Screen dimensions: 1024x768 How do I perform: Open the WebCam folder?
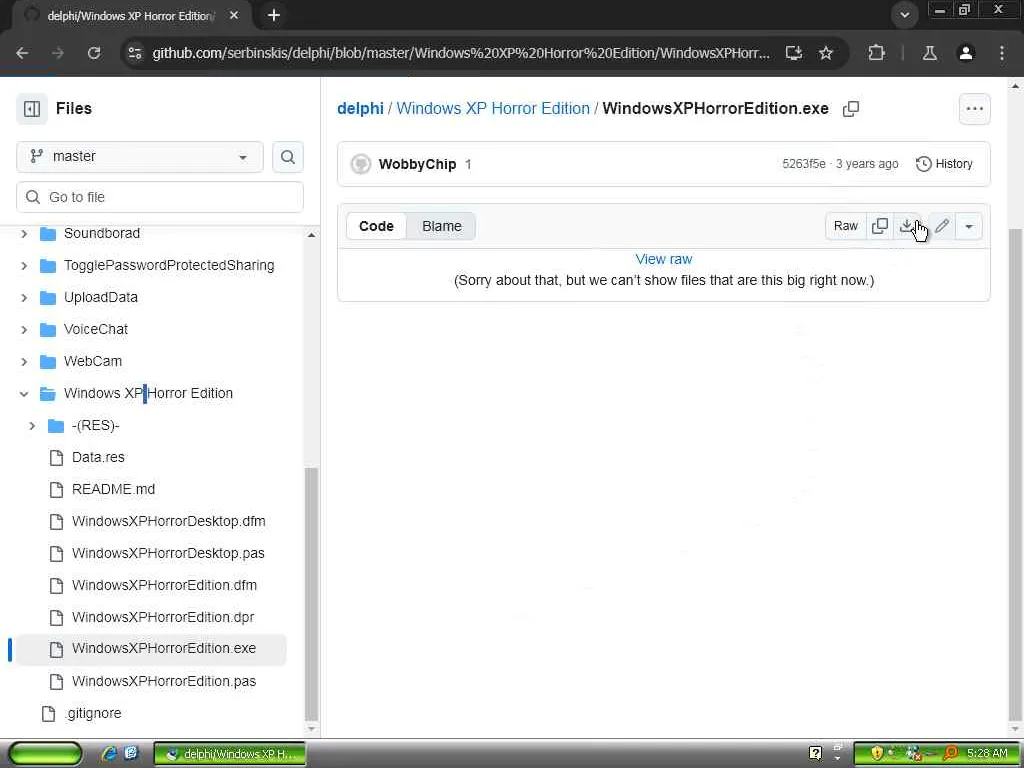(93, 361)
